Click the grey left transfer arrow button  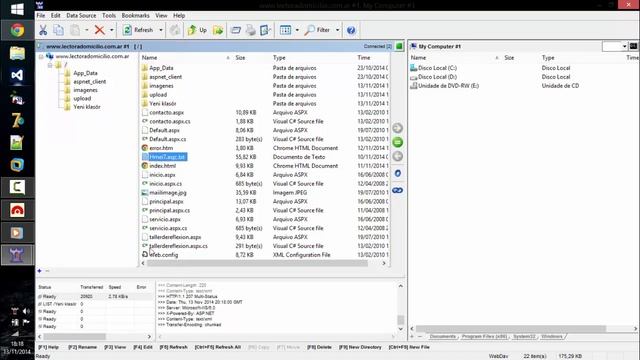tap(398, 156)
